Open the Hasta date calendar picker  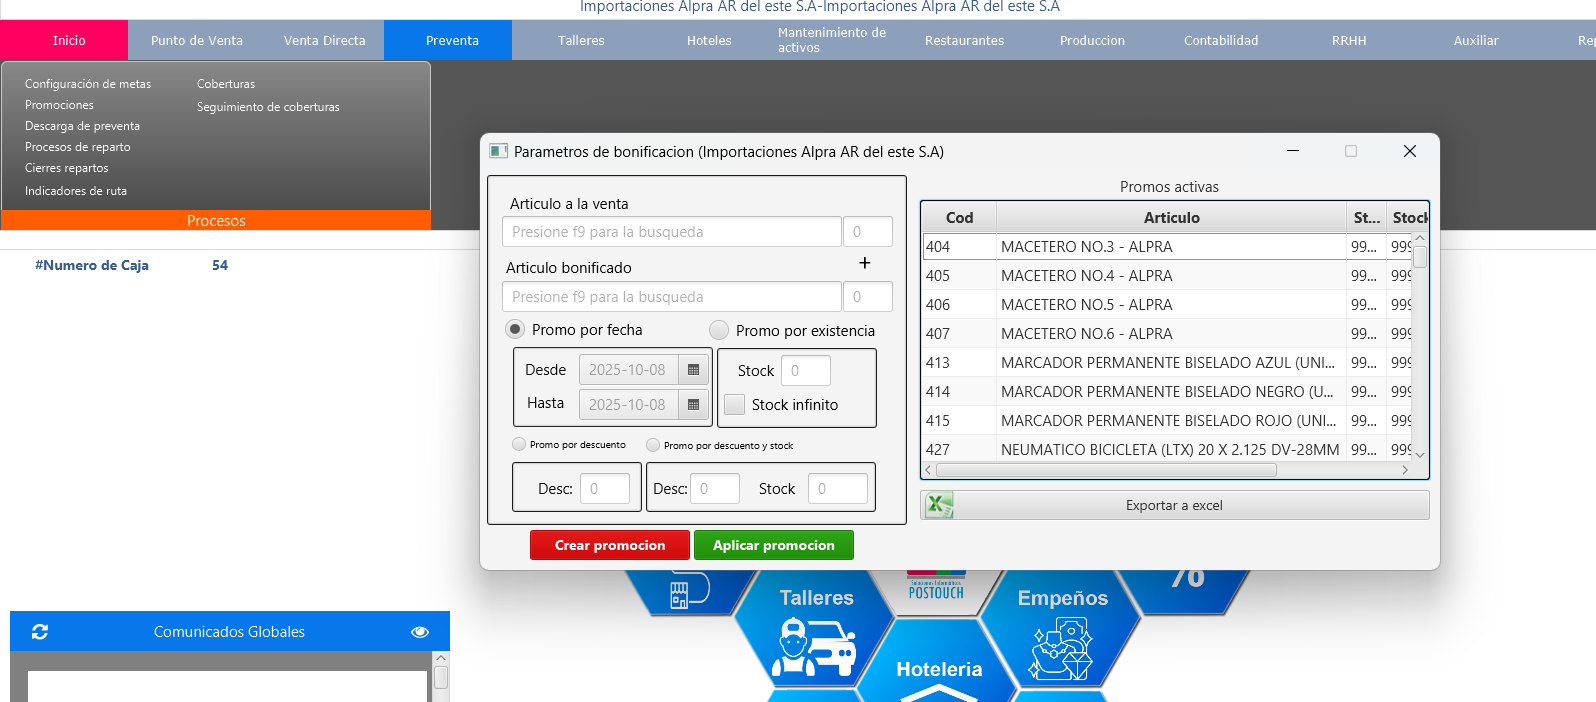coord(693,405)
